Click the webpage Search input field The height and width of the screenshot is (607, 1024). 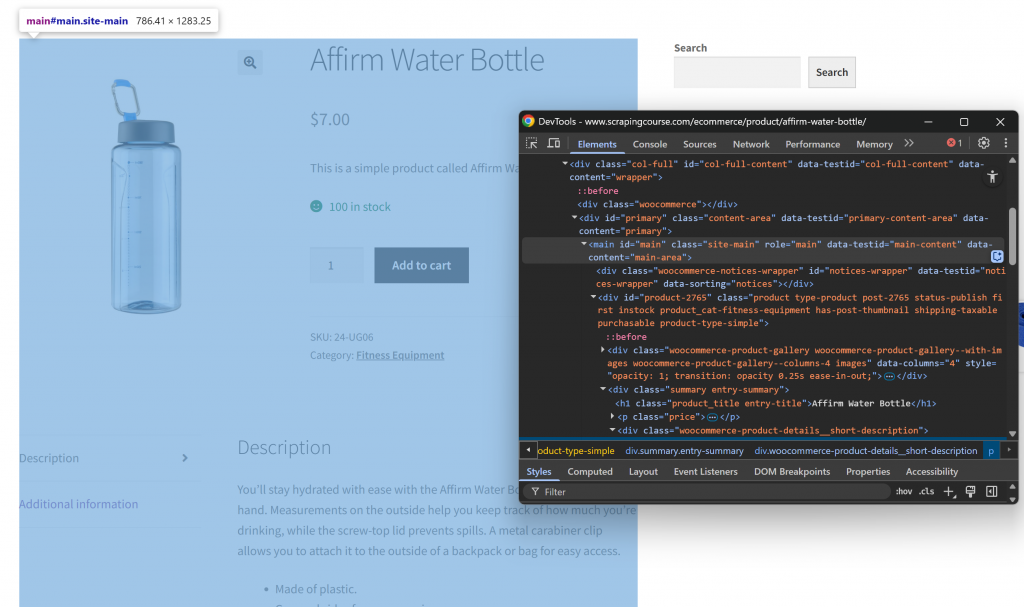(737, 72)
